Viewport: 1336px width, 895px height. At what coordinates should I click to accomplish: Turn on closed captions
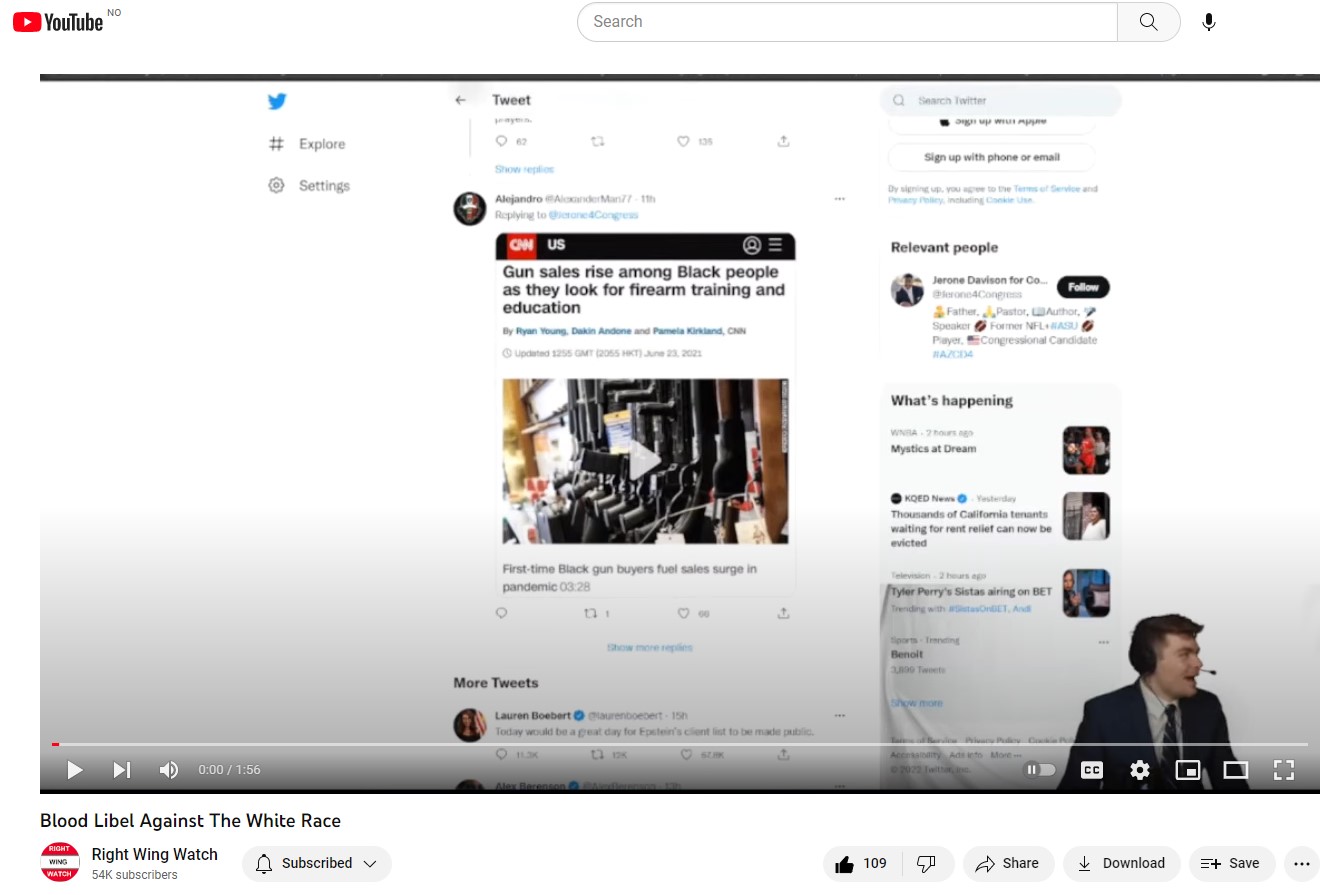1092,770
